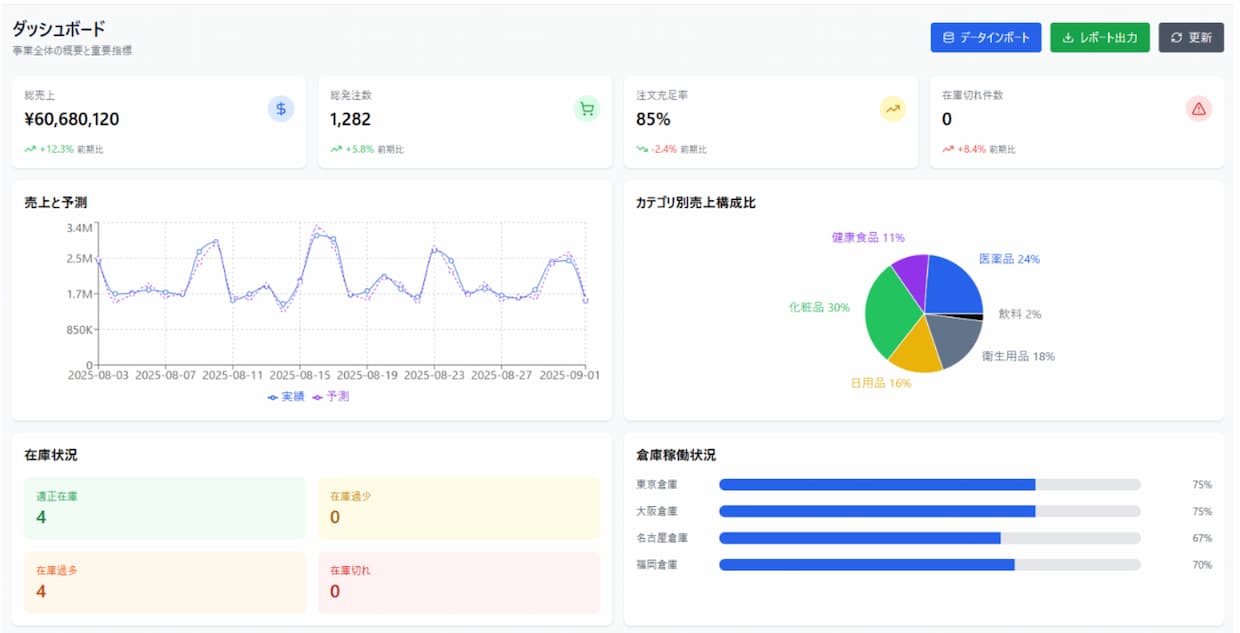Refresh dashboard with 更新 button

(1191, 38)
